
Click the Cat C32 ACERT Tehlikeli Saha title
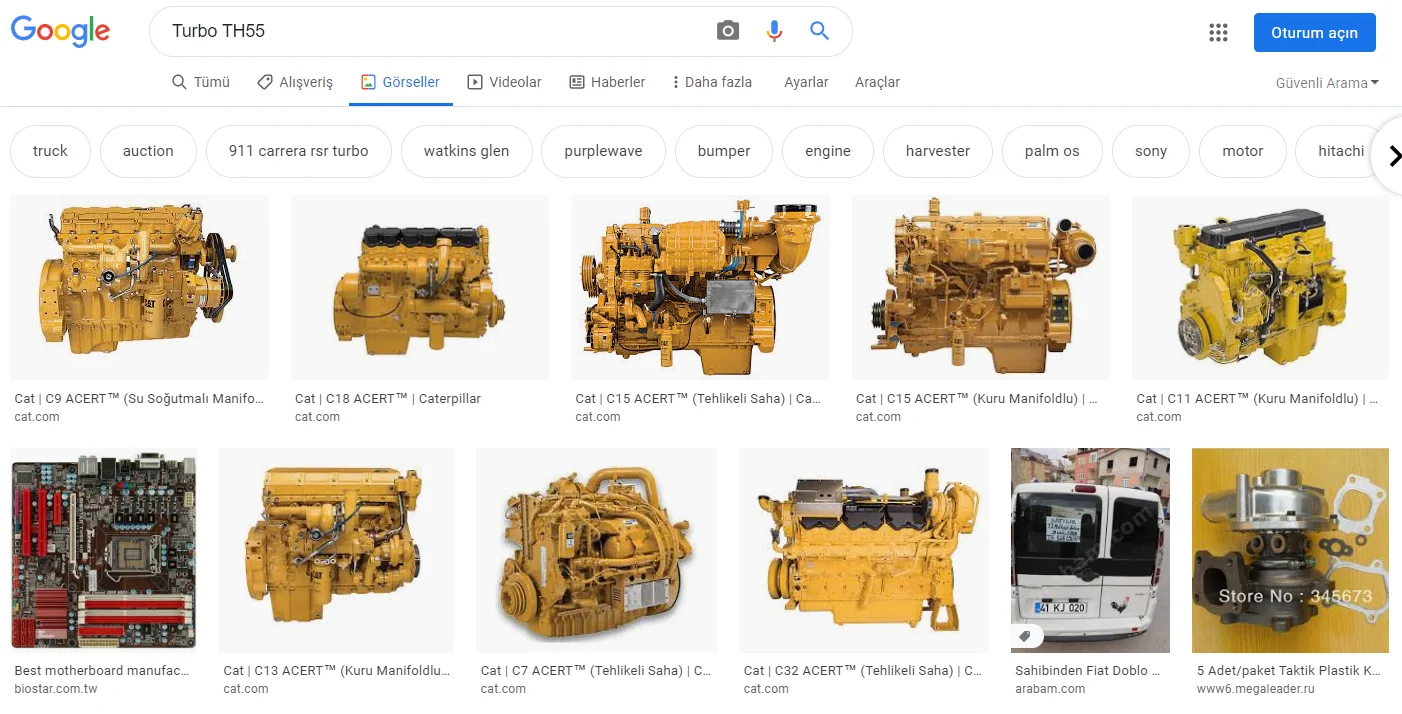coord(863,670)
